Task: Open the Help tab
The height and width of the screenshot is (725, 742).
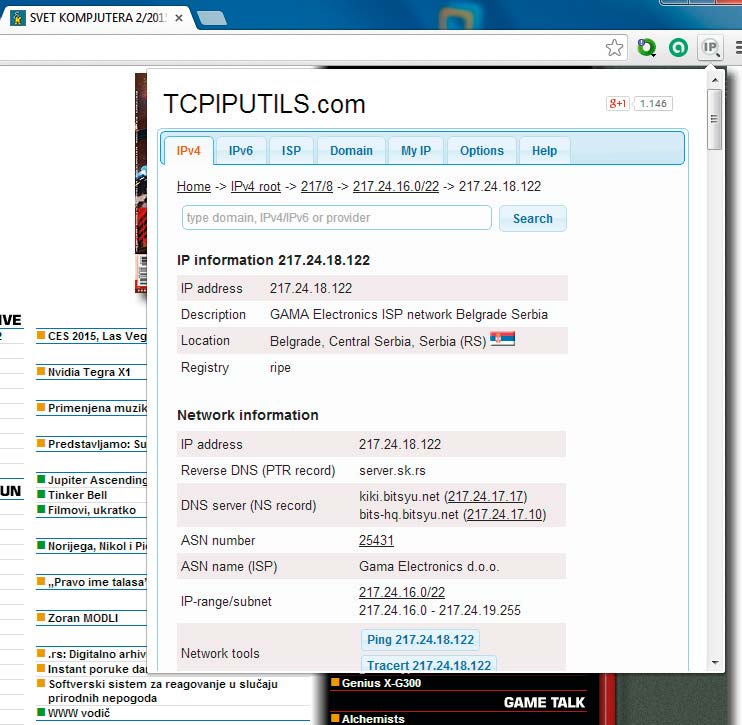Action: tap(544, 151)
